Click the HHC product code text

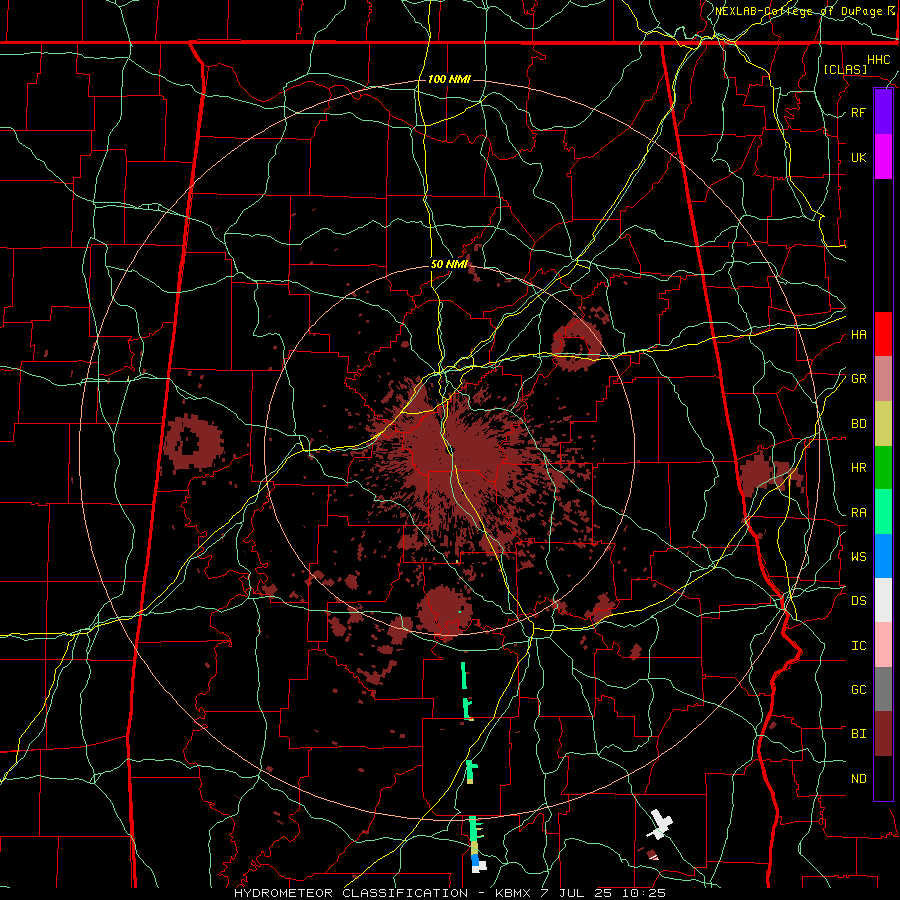click(x=879, y=60)
